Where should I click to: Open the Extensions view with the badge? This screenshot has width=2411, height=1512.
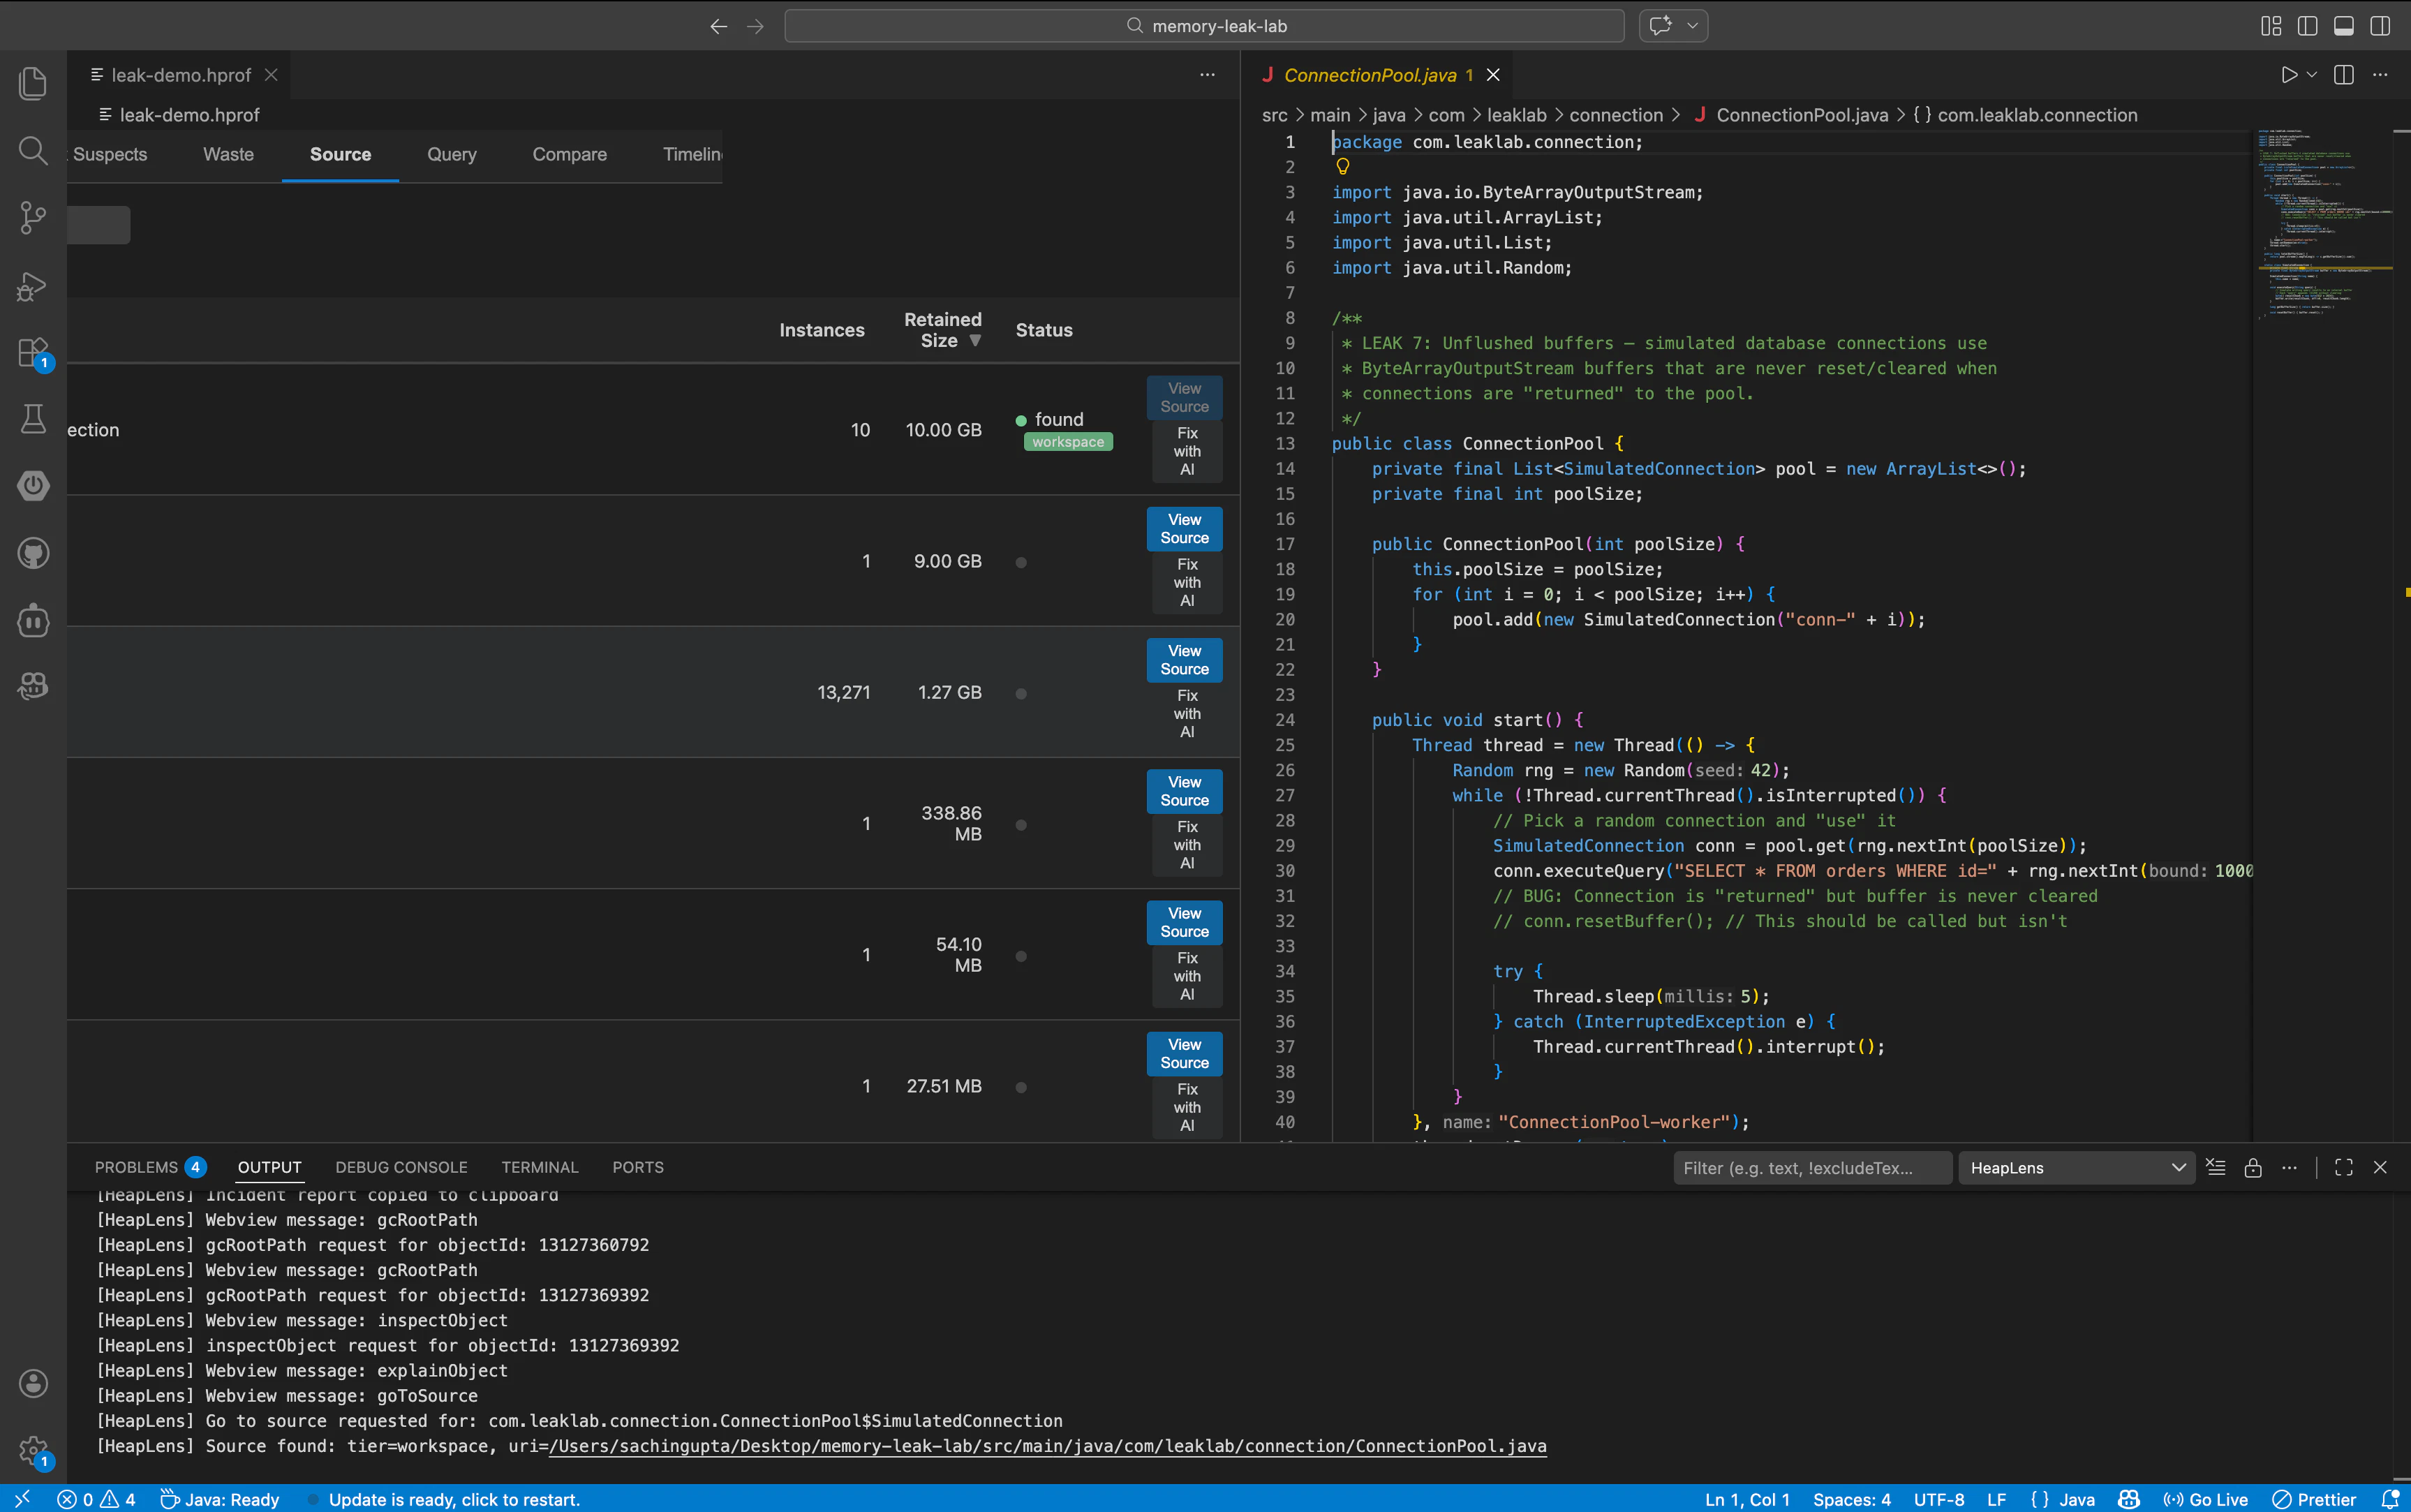click(x=33, y=352)
